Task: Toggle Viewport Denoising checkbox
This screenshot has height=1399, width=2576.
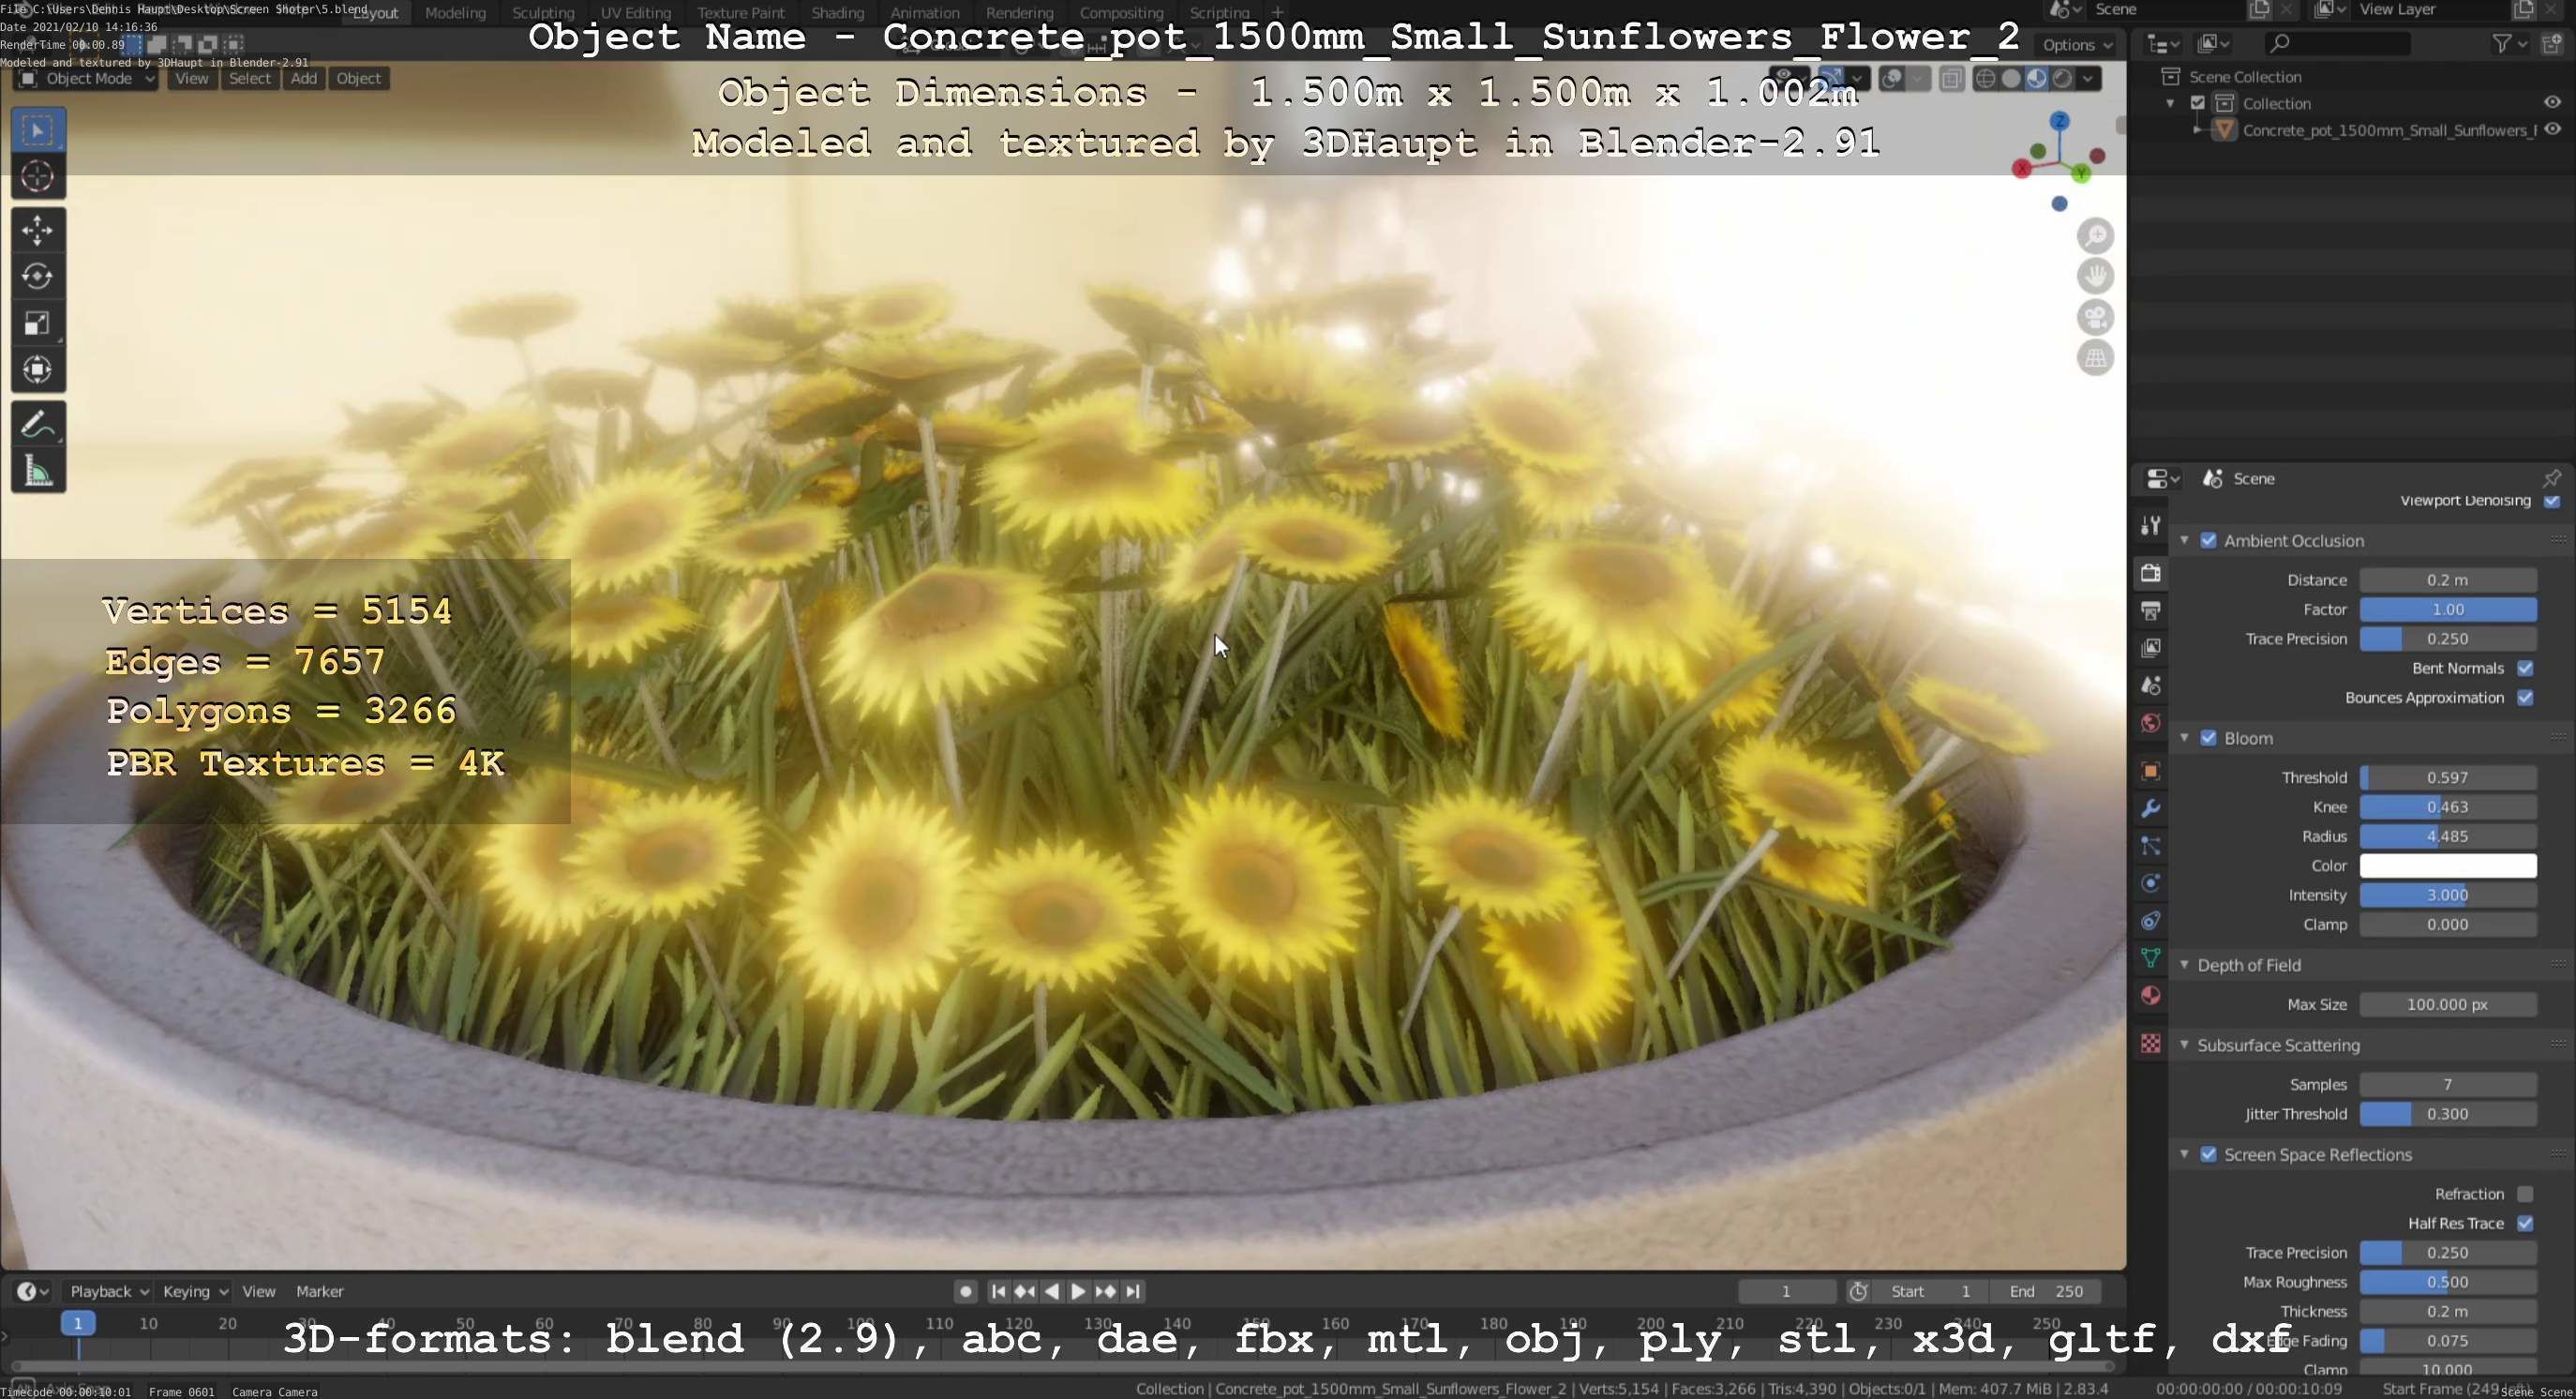Action: click(x=2552, y=501)
